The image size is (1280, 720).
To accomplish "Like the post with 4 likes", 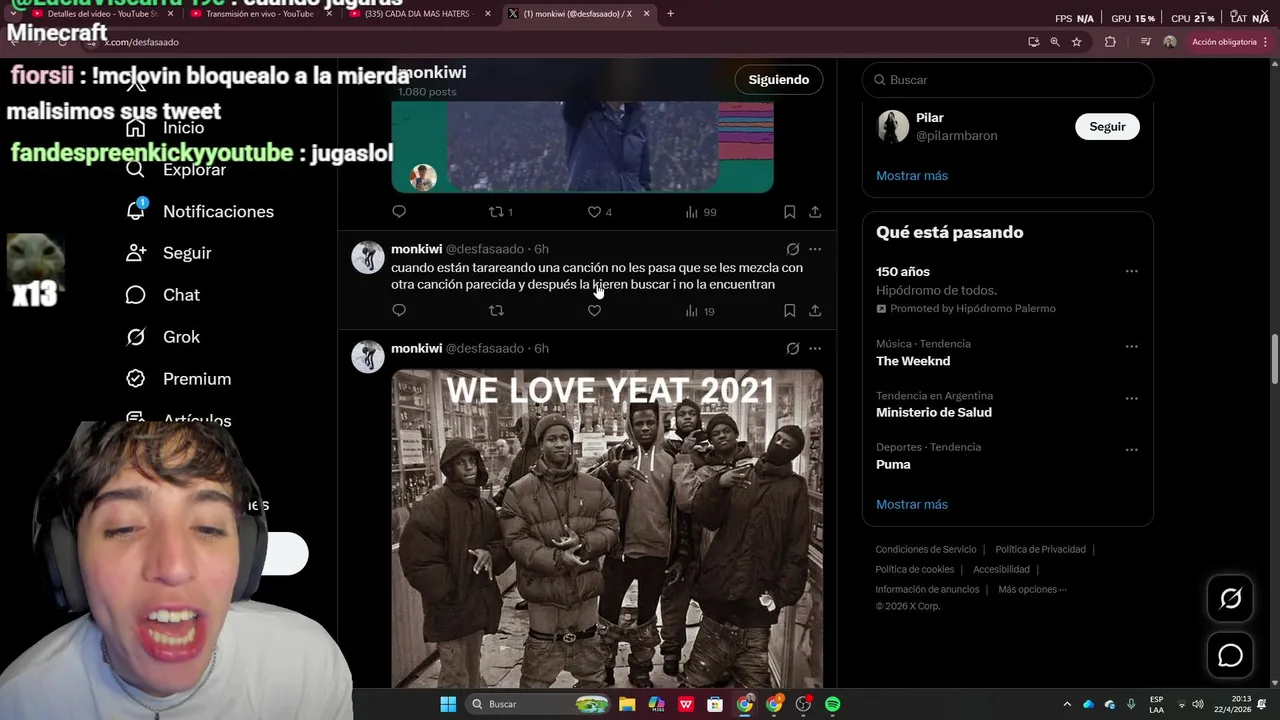I will [x=599, y=212].
